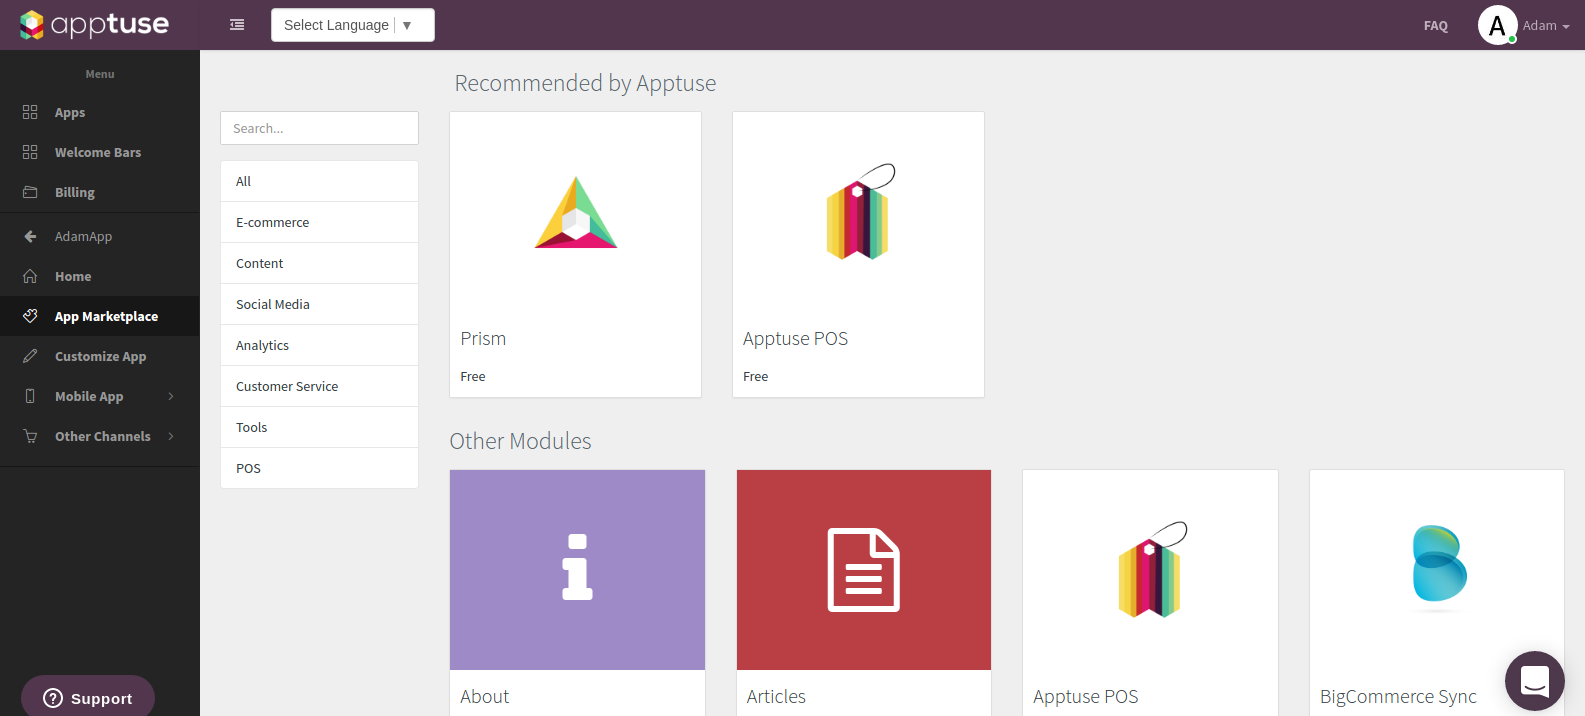Filter modules by Analytics
Screen dimensions: 1585x716
pyautogui.click(x=319, y=345)
